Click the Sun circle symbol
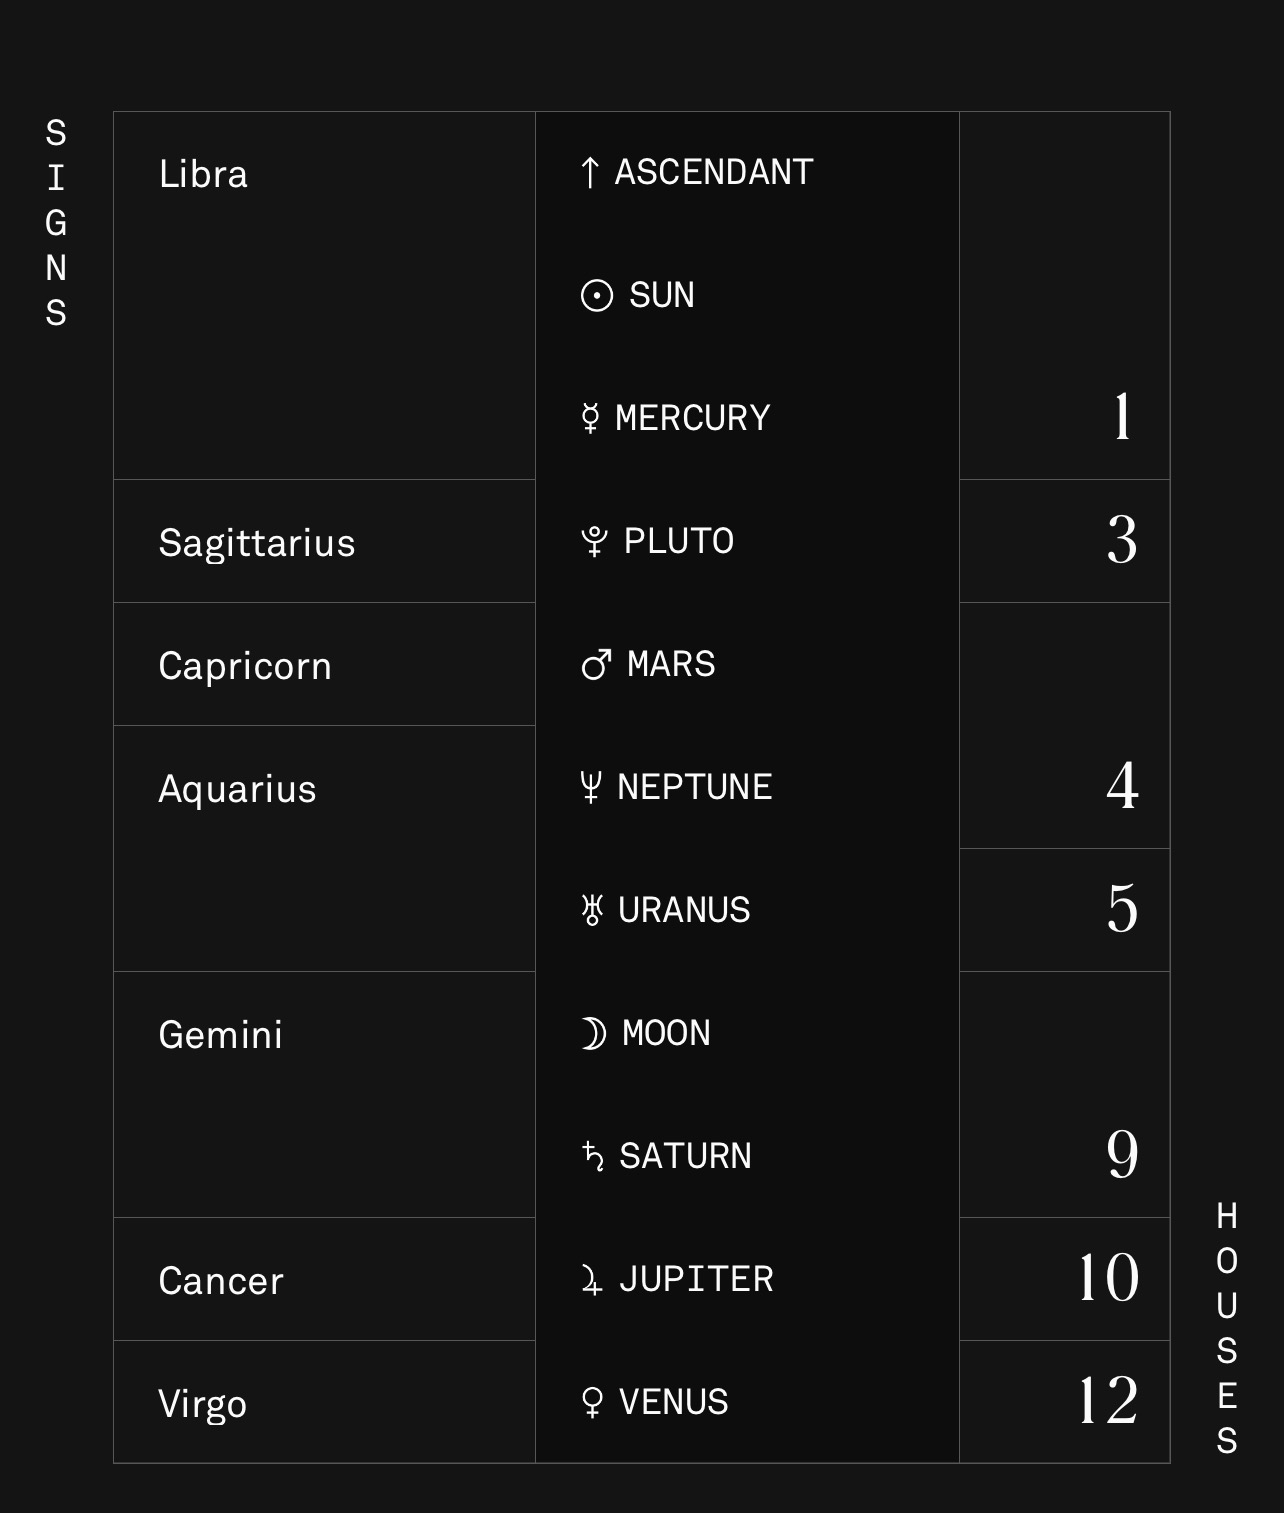 [597, 296]
